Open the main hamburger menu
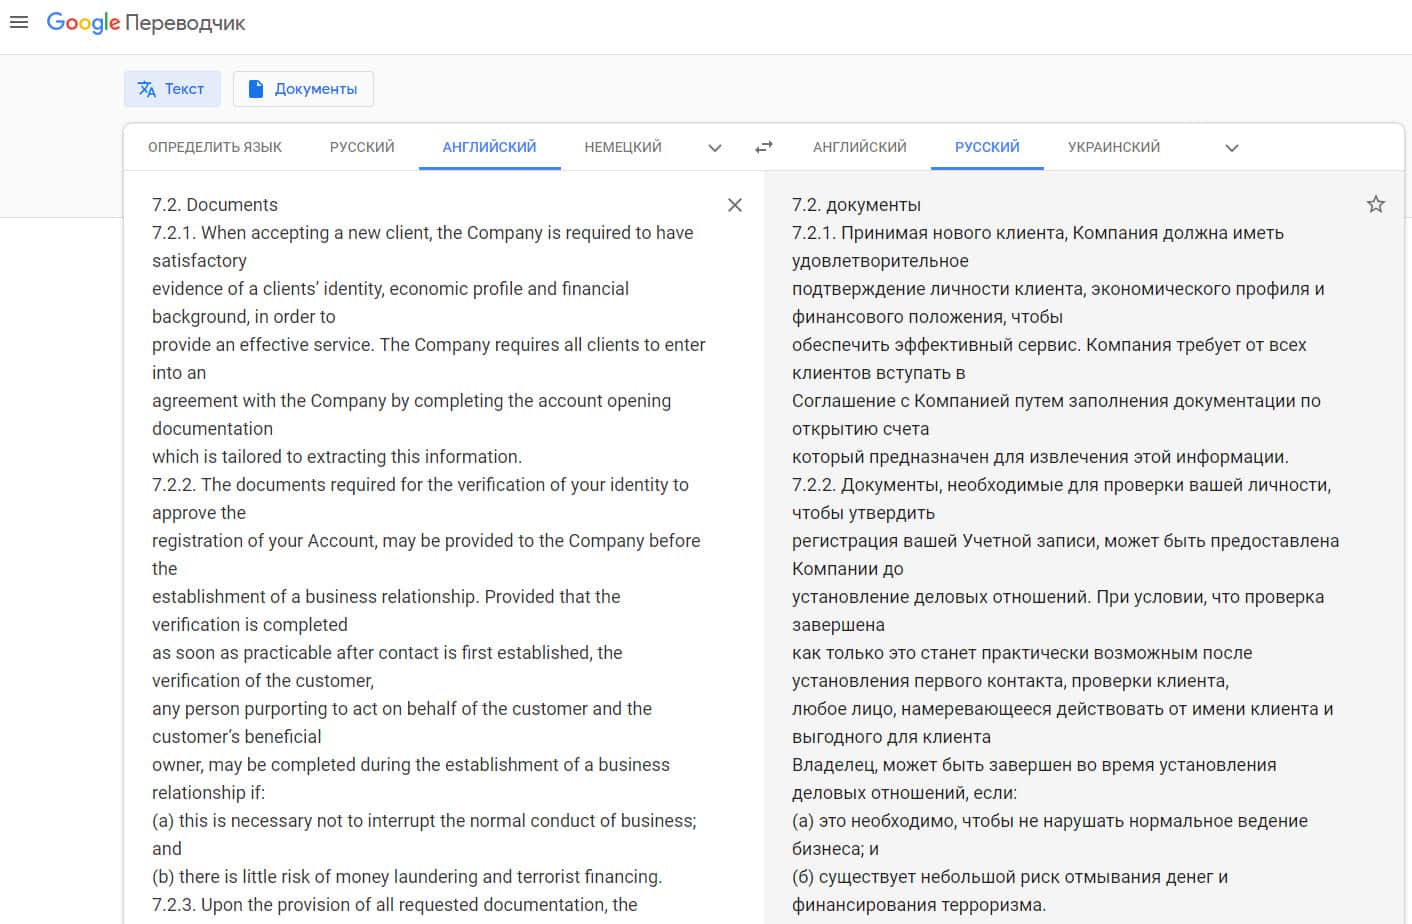Viewport: 1412px width, 924px height. pos(18,22)
